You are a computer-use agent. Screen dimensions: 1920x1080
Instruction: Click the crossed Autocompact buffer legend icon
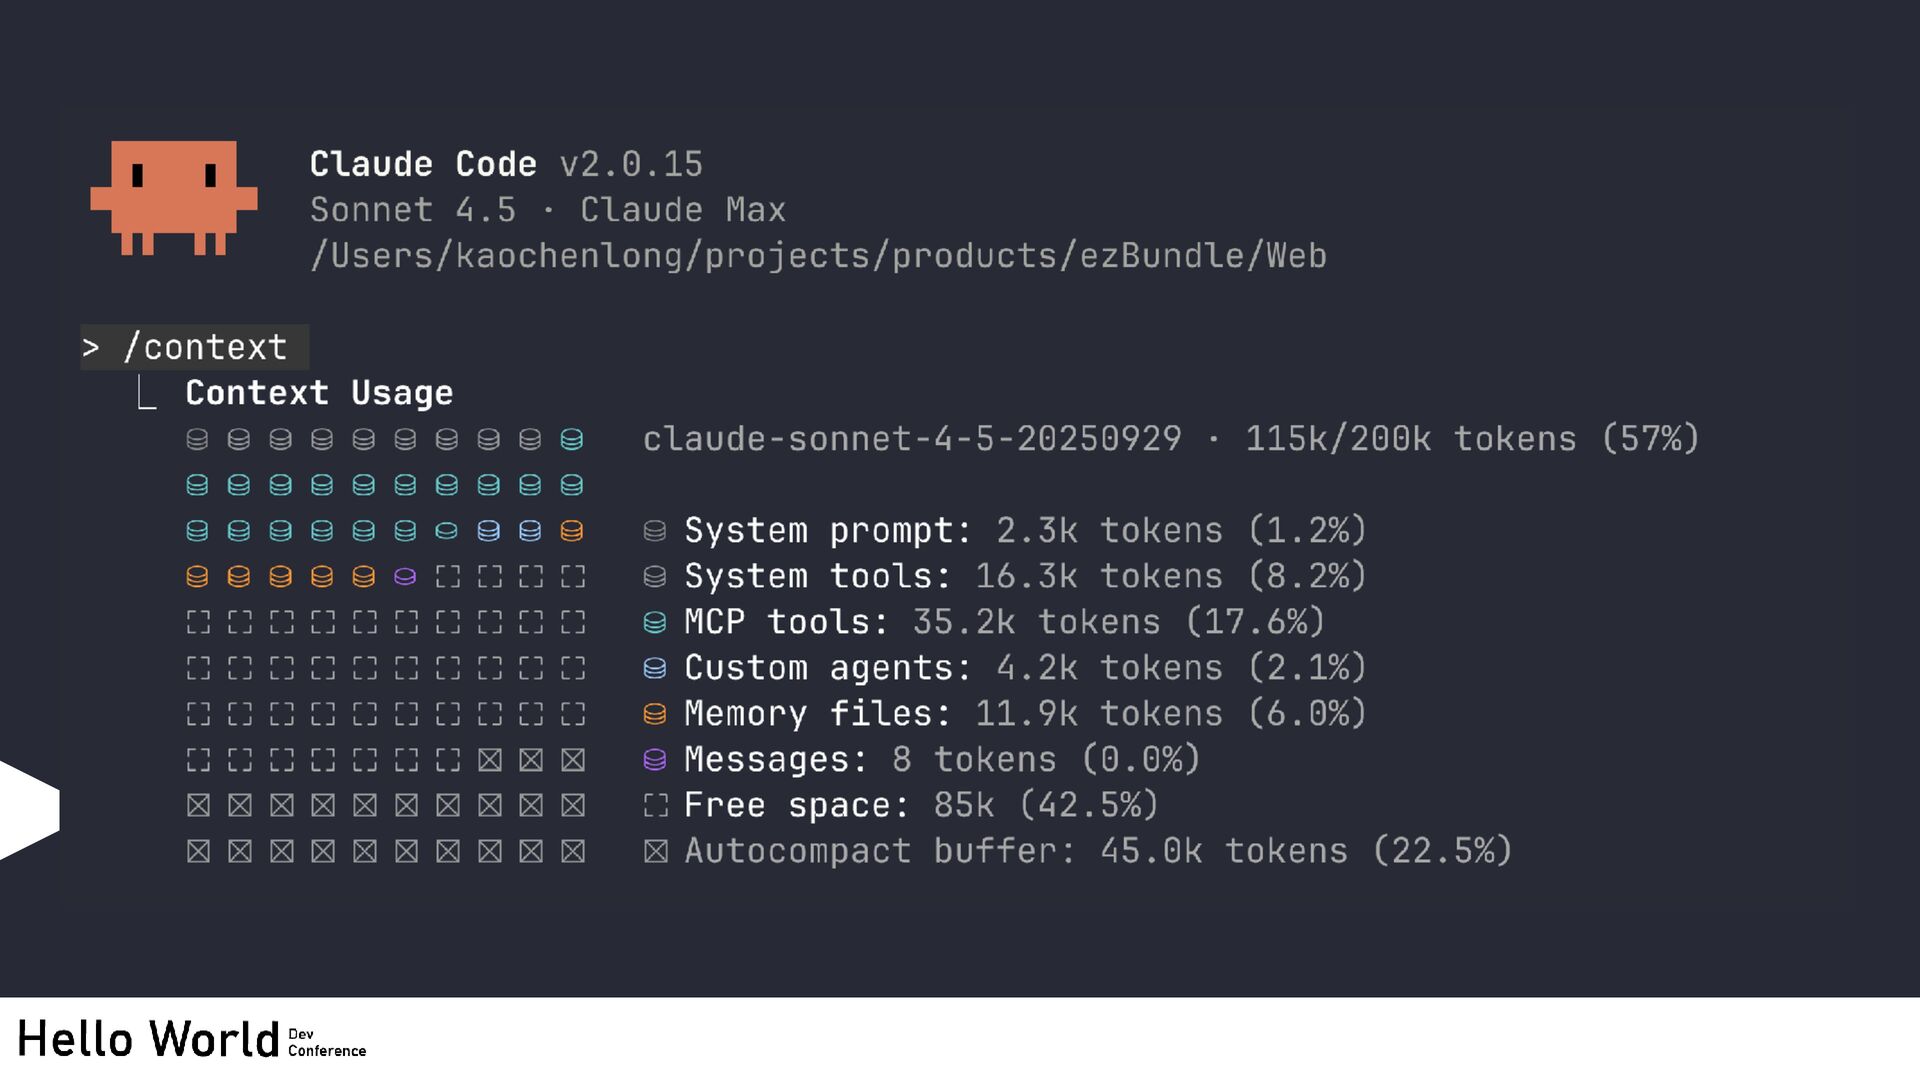click(x=655, y=851)
